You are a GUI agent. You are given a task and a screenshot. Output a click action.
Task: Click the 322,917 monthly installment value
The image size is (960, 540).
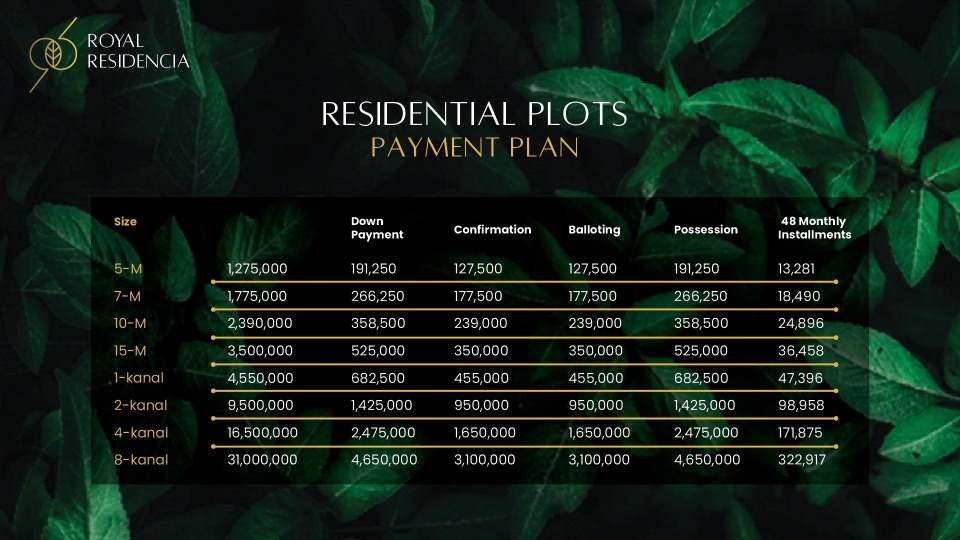click(x=802, y=460)
